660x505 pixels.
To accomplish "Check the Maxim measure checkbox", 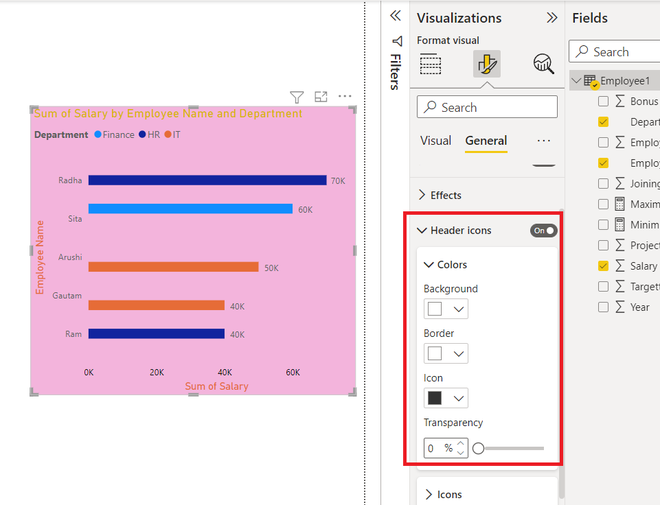I will point(603,204).
